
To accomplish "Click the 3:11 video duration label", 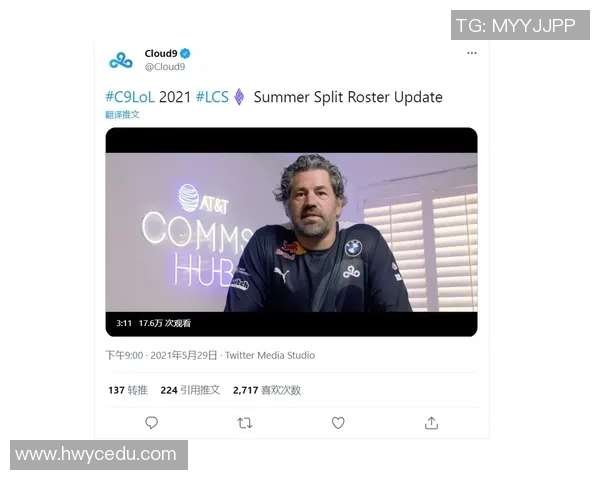I will point(124,323).
